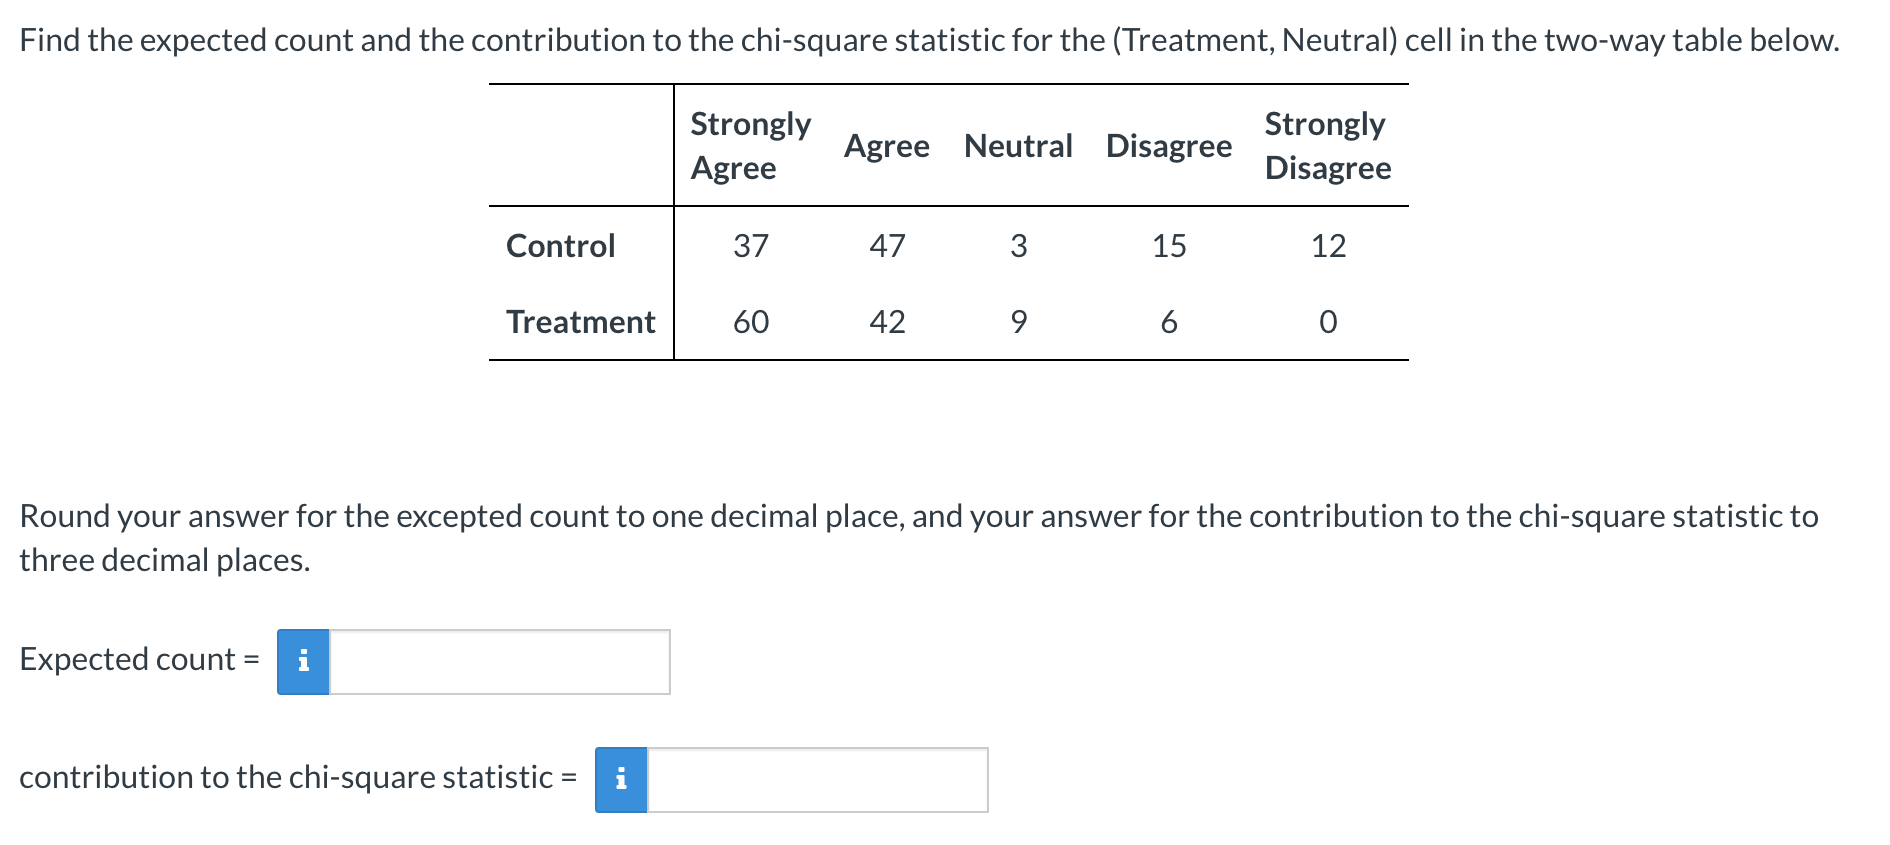Click the value 15 in the Control row
The image size is (1890, 845).
coord(1168,246)
